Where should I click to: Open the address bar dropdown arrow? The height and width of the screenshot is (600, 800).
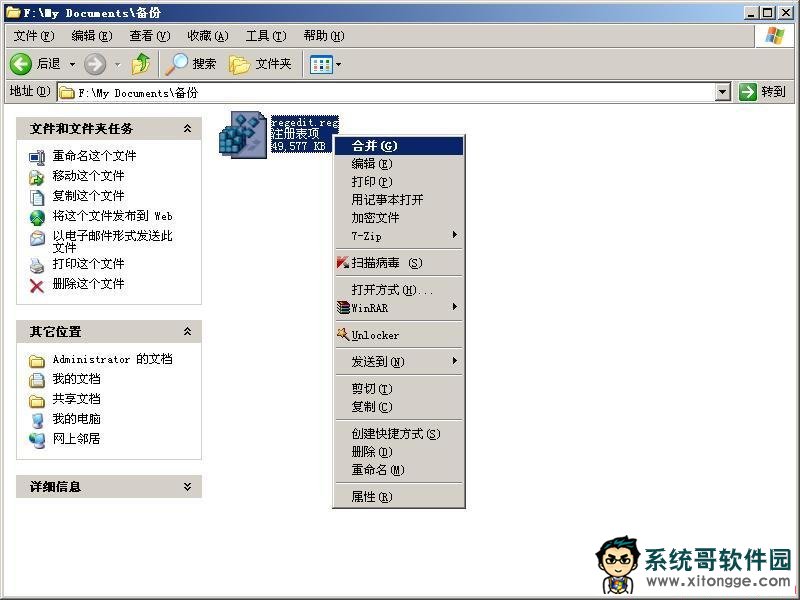[x=723, y=92]
